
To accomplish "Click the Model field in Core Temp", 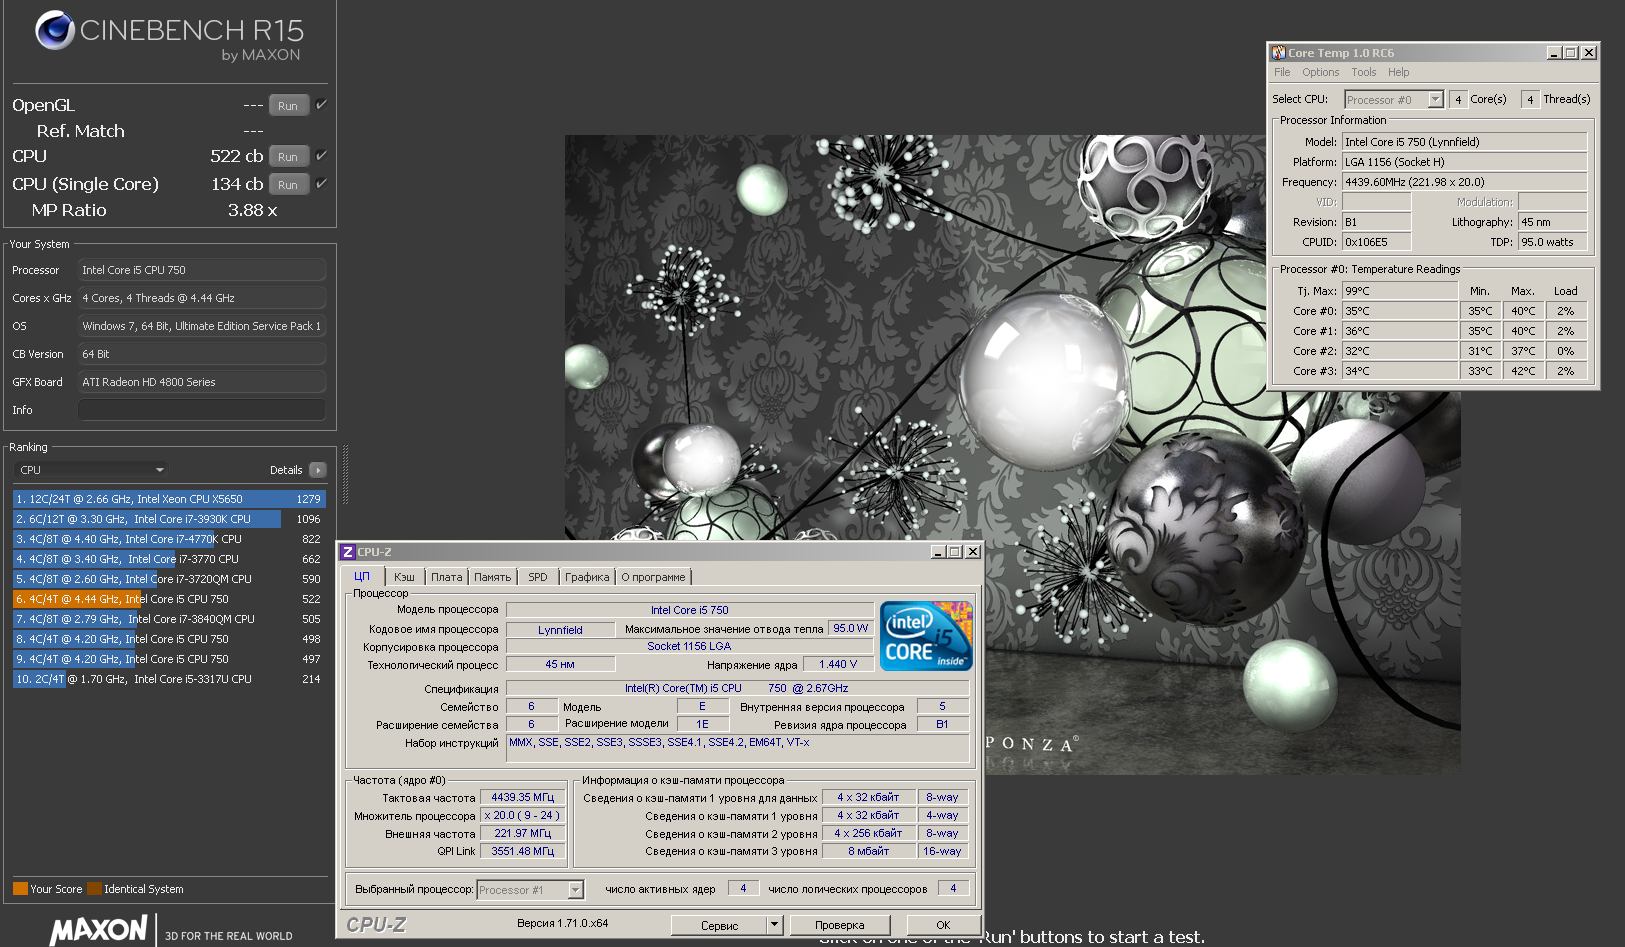I will coord(1465,142).
